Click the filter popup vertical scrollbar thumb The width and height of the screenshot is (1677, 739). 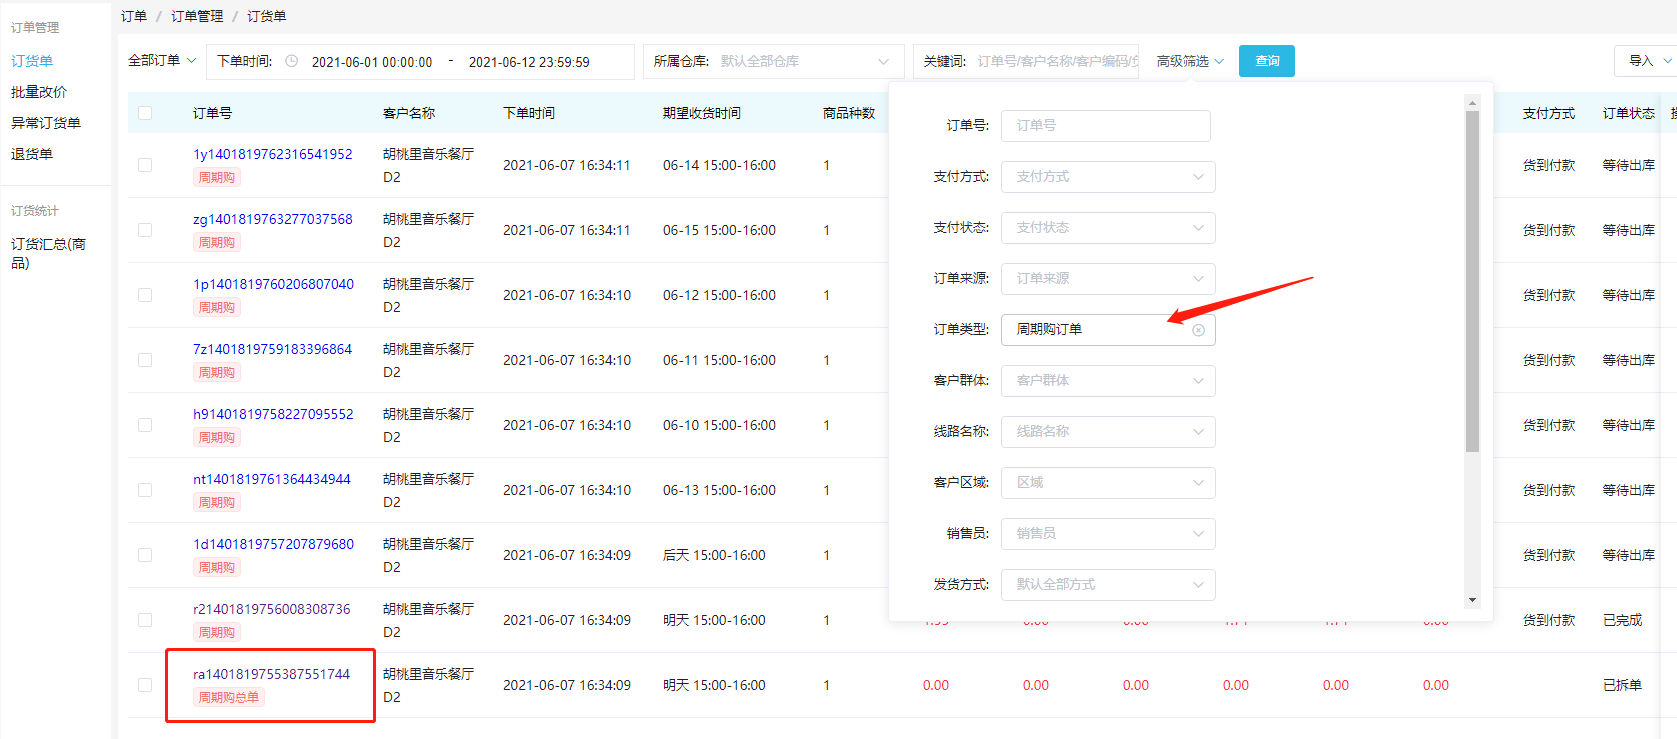tap(1472, 281)
